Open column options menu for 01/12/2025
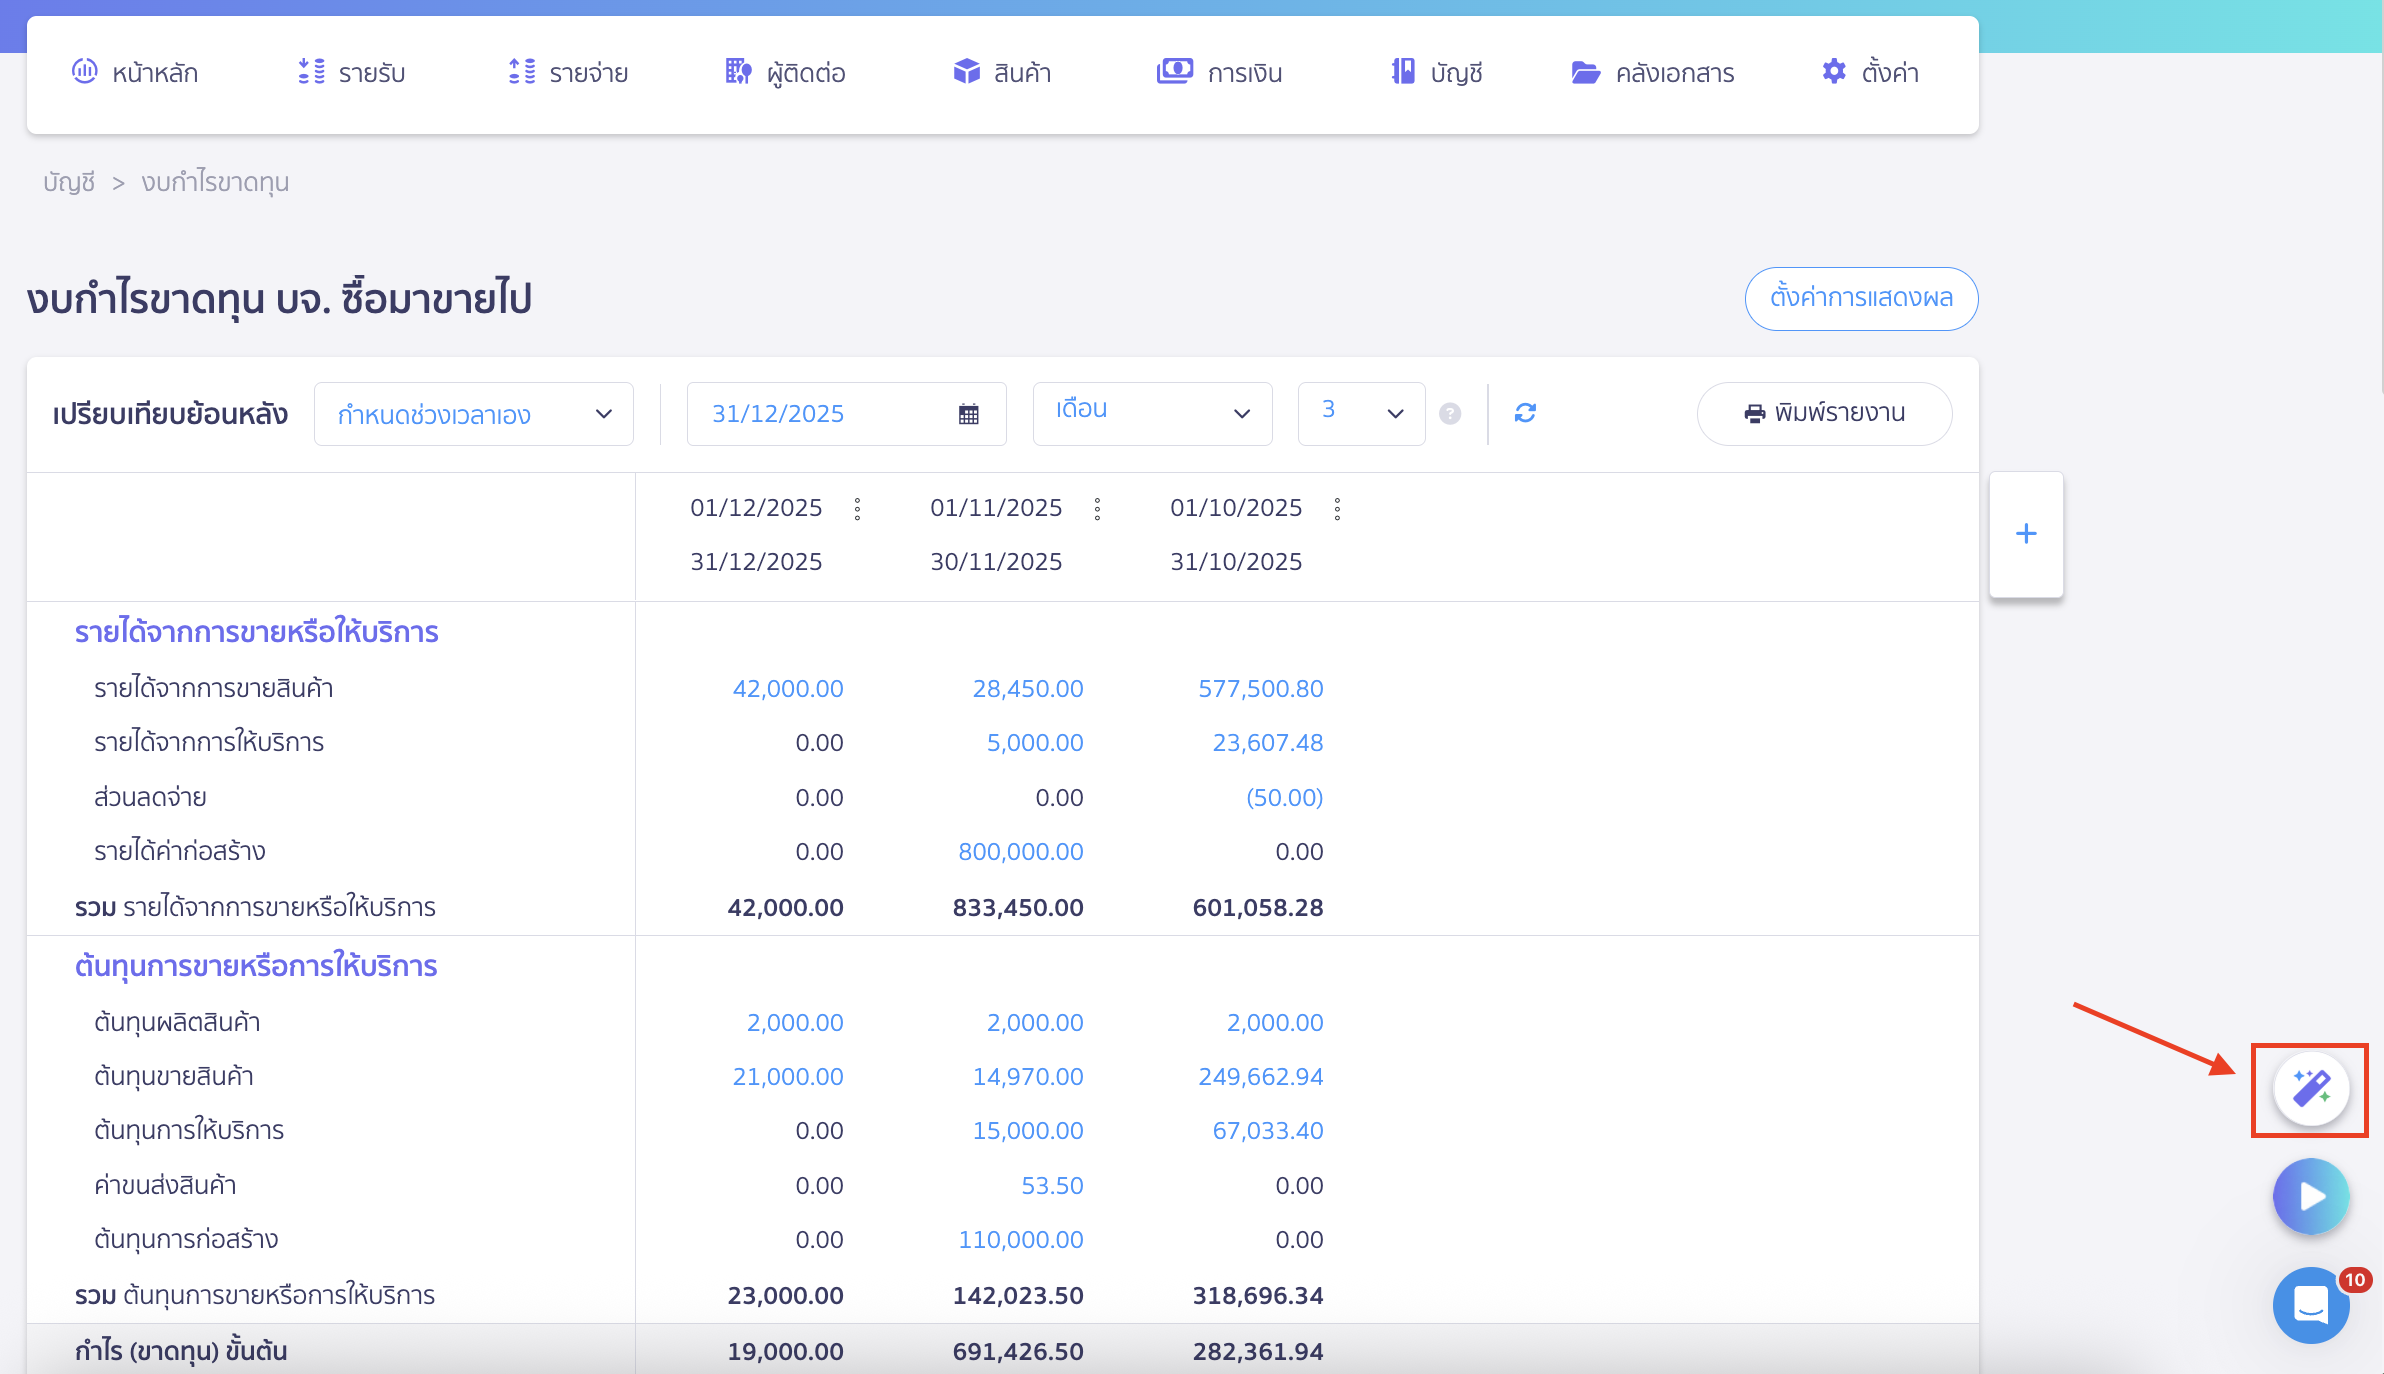 [x=858, y=508]
